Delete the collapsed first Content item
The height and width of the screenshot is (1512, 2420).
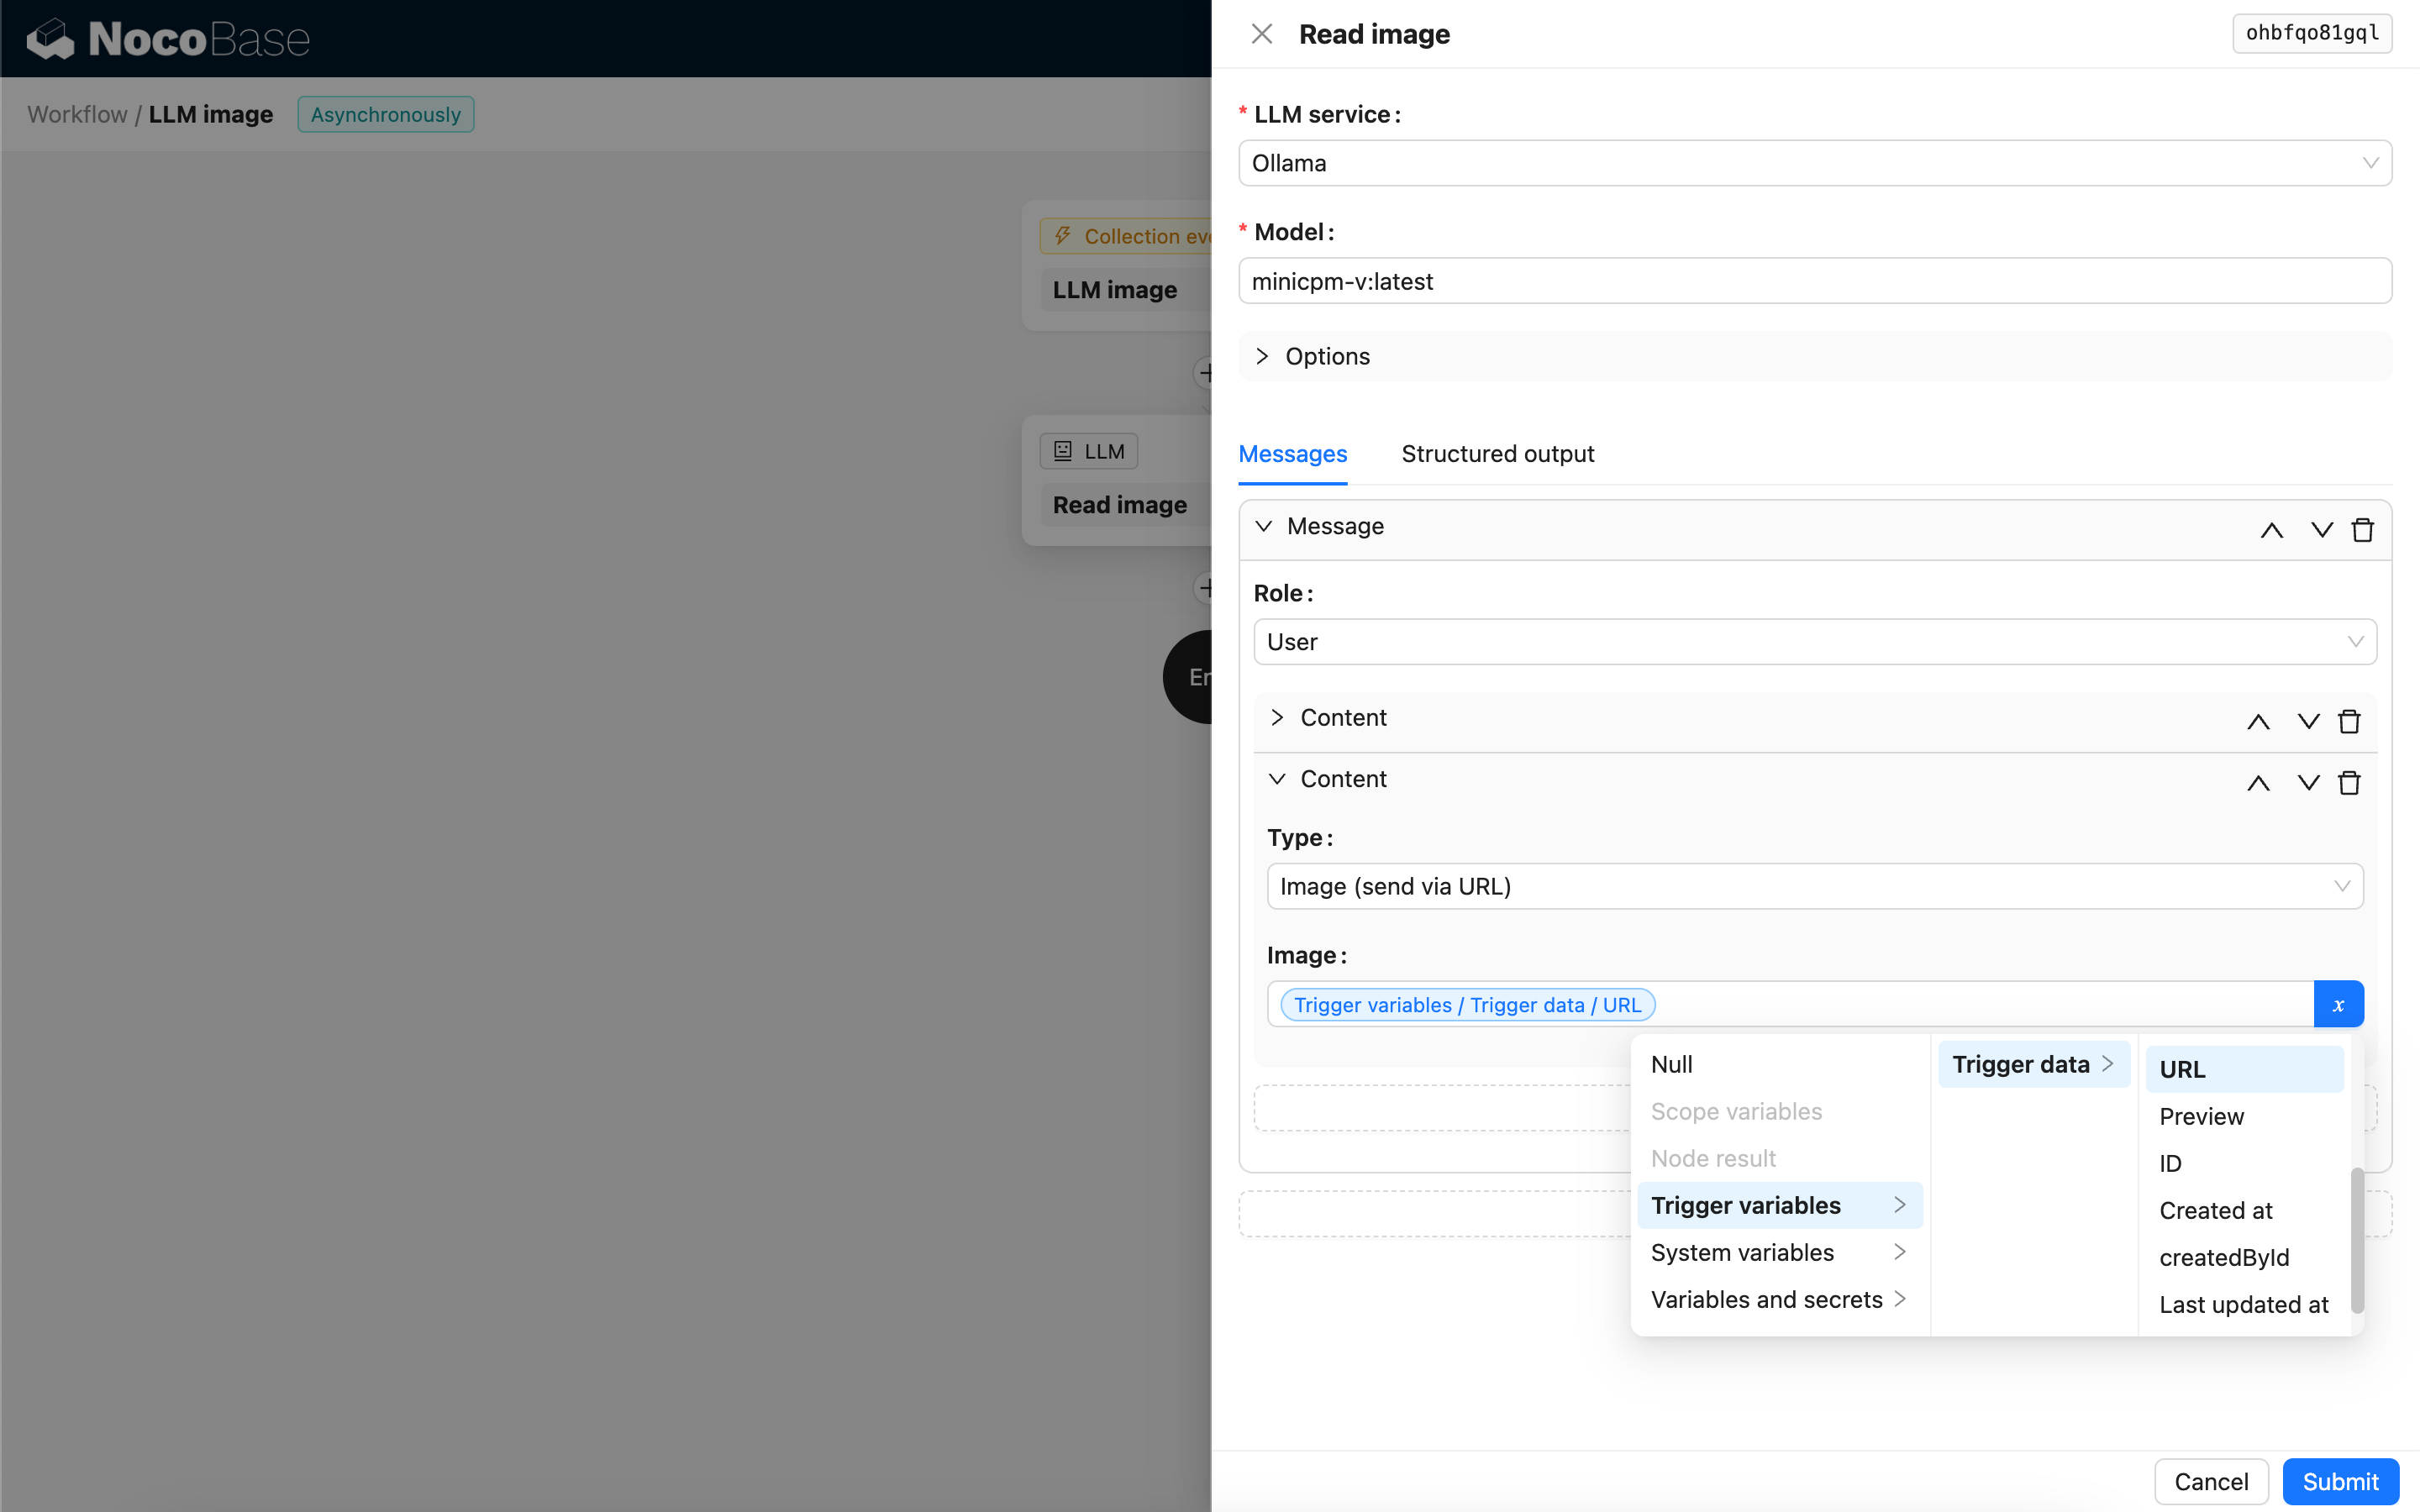2349,721
